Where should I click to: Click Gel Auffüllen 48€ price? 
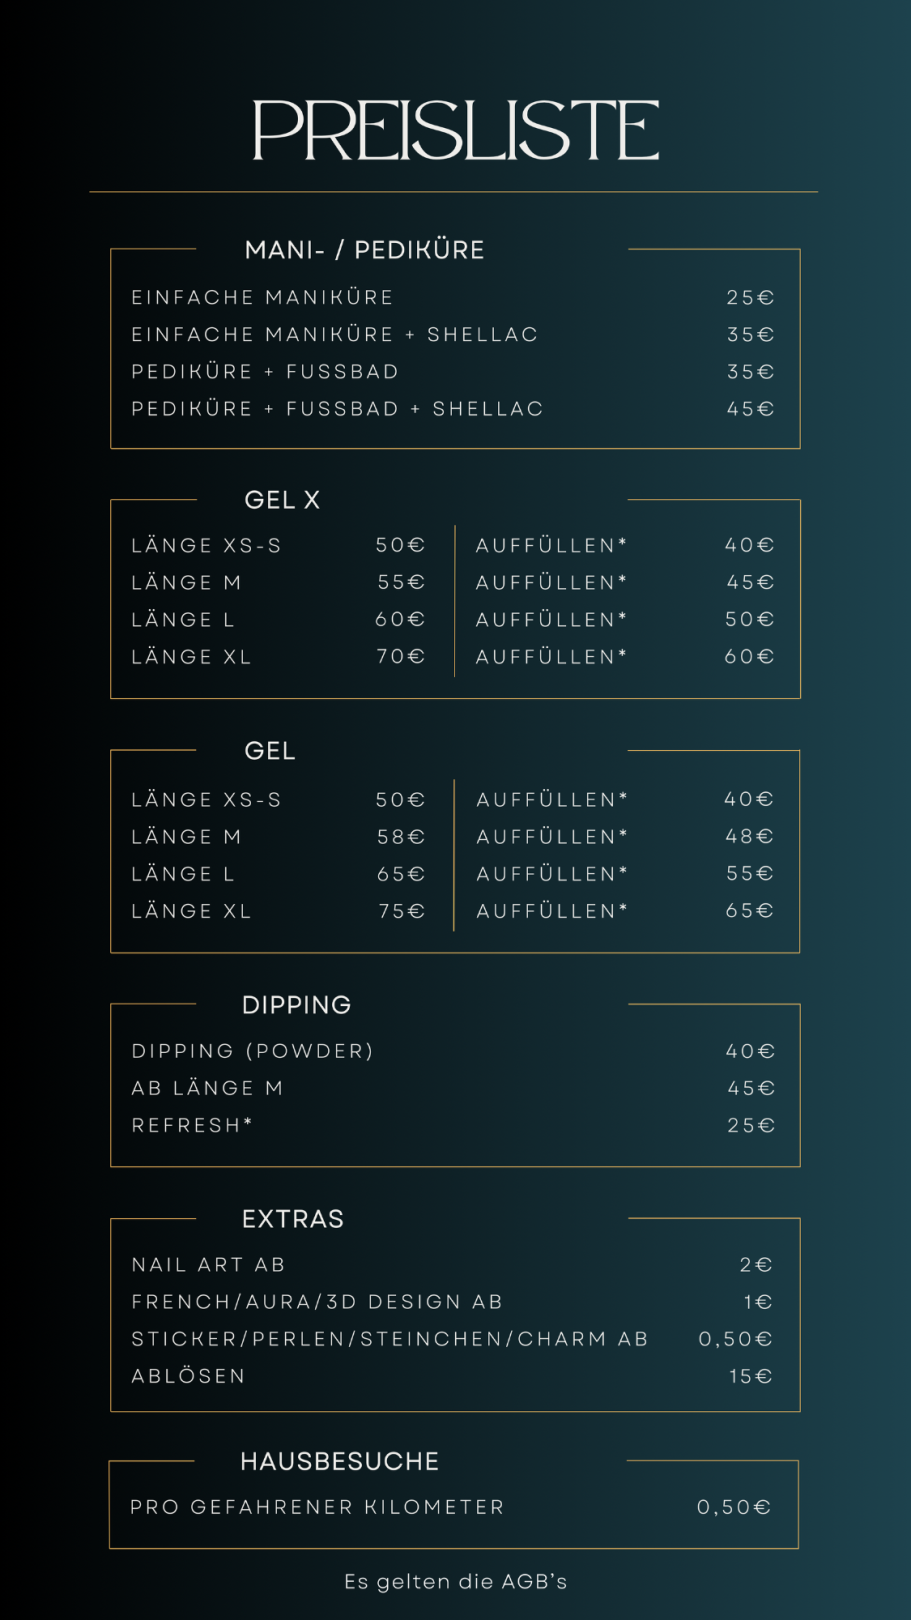point(750,836)
